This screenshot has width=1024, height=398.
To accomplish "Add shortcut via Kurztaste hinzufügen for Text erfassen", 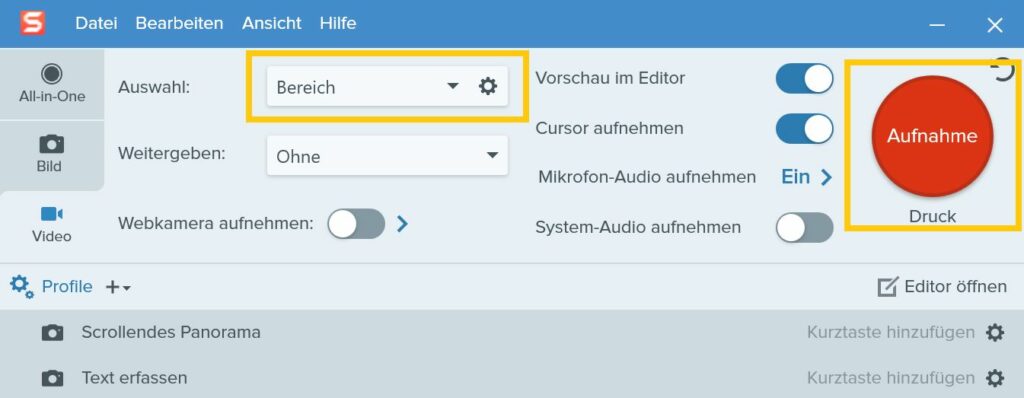I will coord(891,378).
